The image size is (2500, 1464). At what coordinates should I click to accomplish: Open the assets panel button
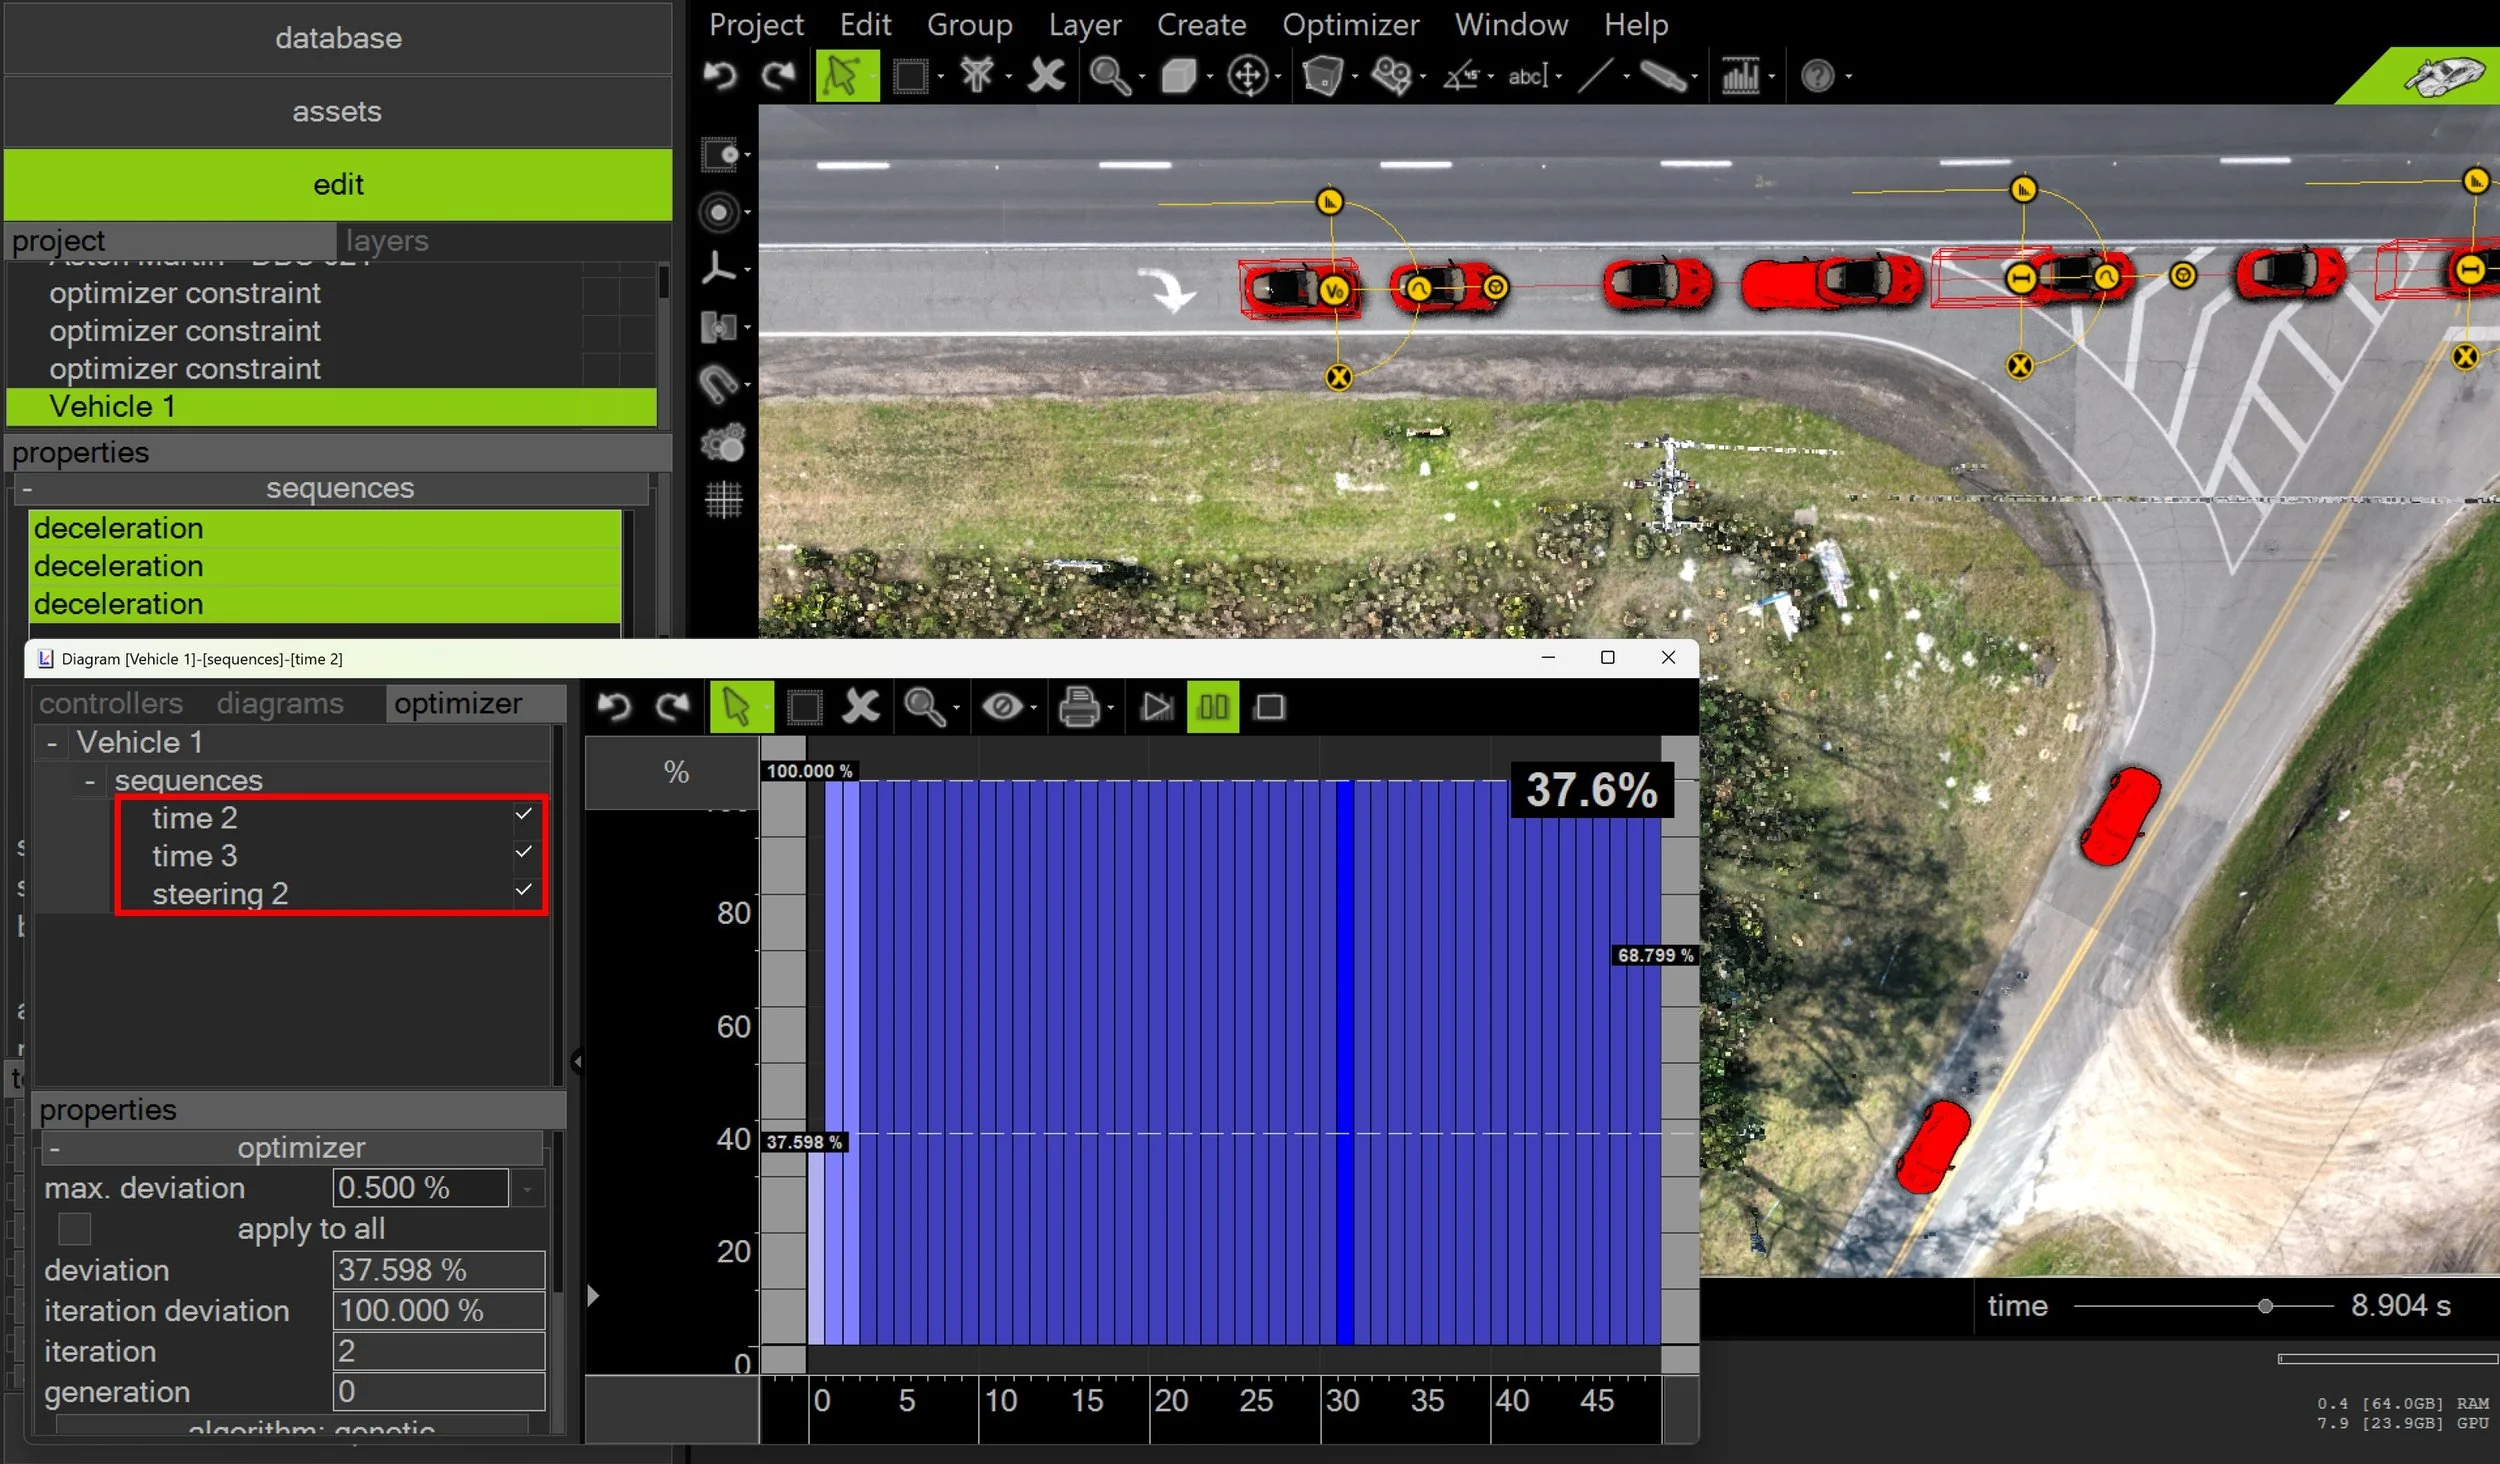(337, 111)
